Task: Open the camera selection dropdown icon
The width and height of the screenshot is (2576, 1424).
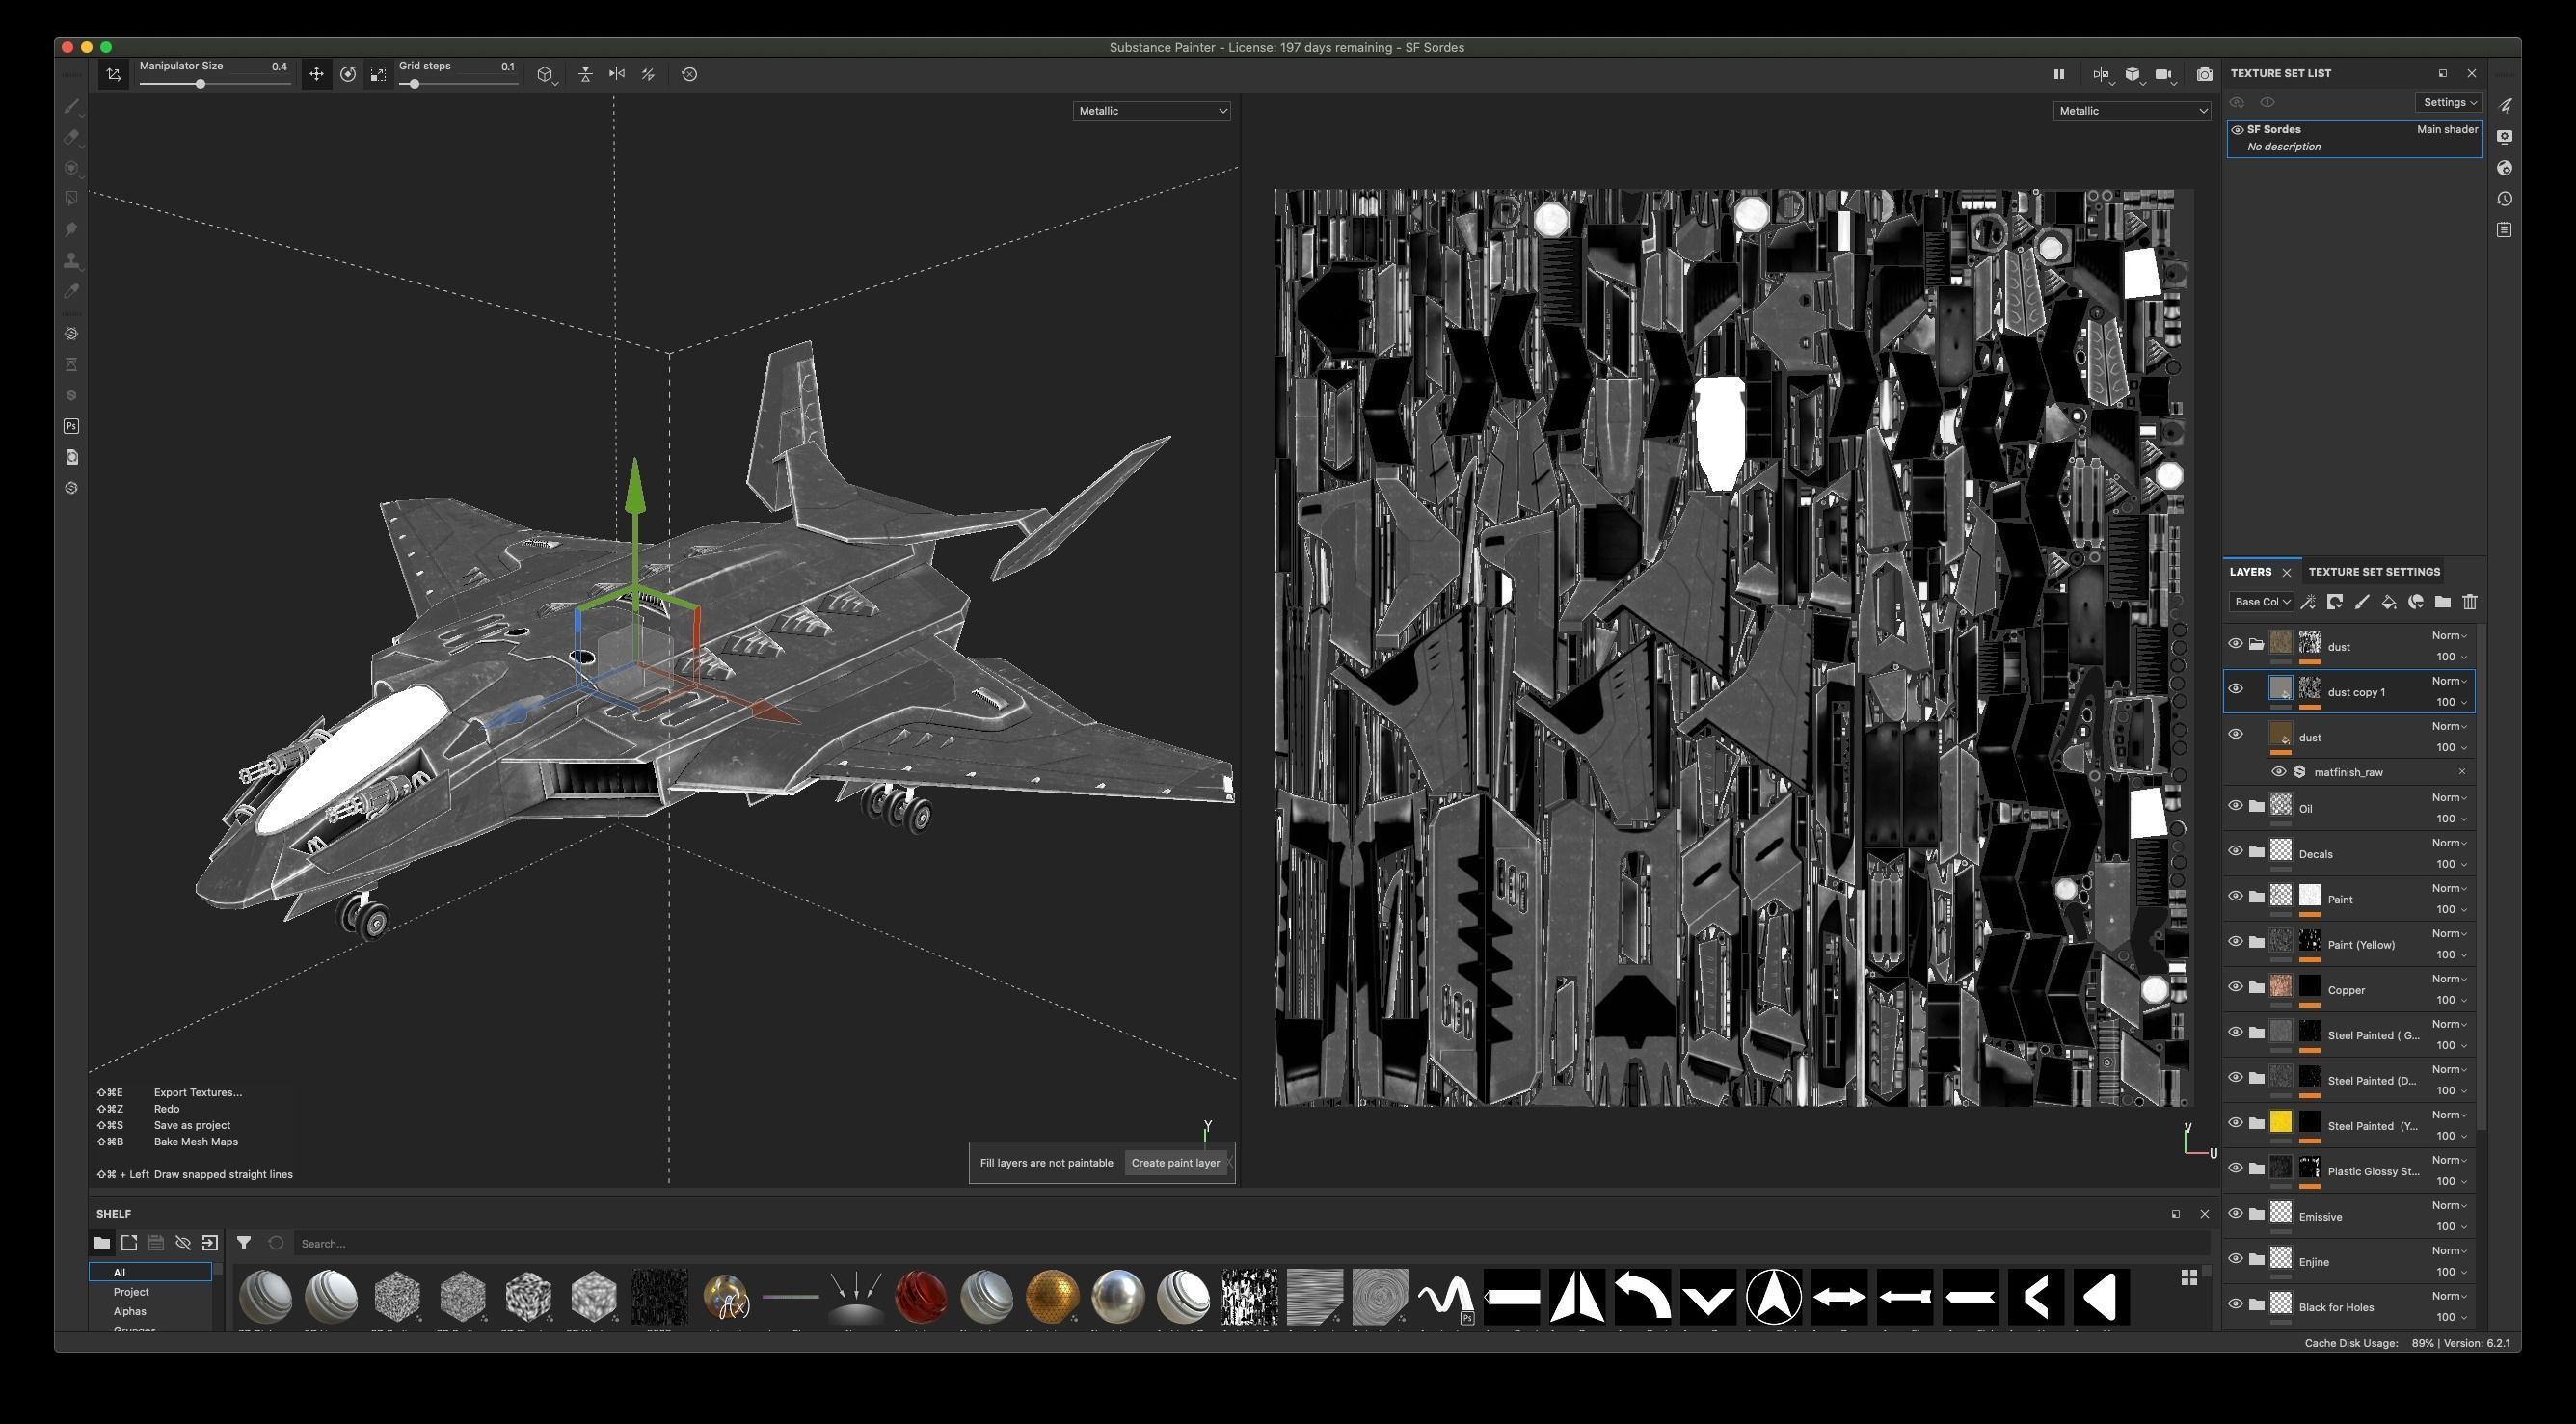Action: (2166, 75)
